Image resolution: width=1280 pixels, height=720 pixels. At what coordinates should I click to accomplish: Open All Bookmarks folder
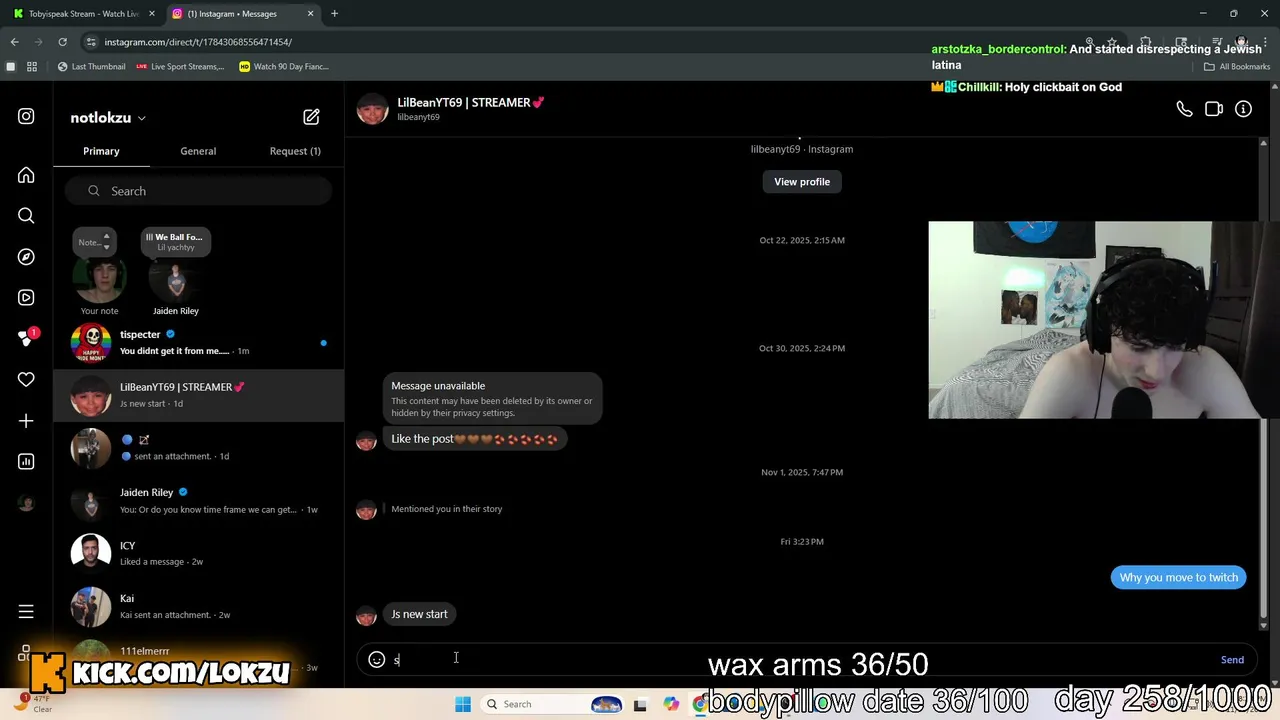pyautogui.click(x=1237, y=67)
